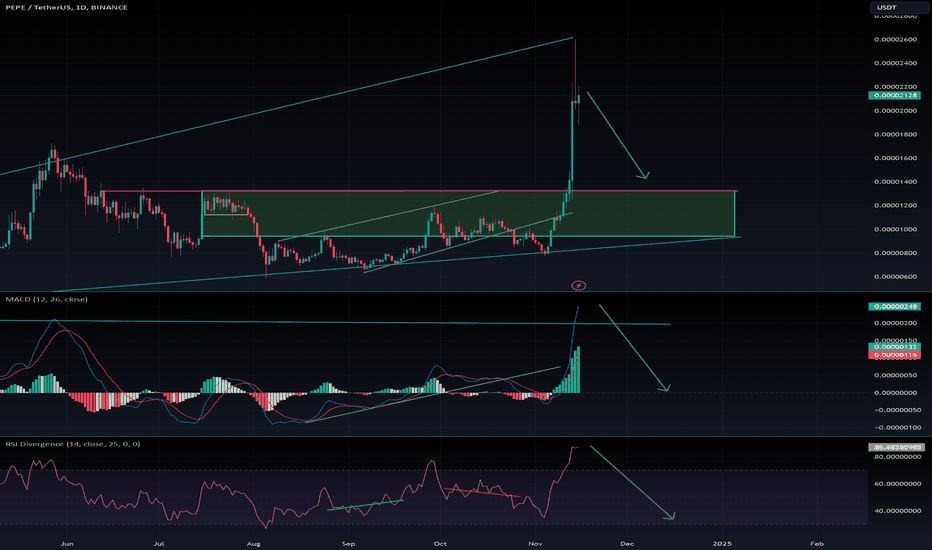932x550 pixels.
Task: Open the MACD (12, 26, close) indicator legend
Action: (x=46, y=299)
